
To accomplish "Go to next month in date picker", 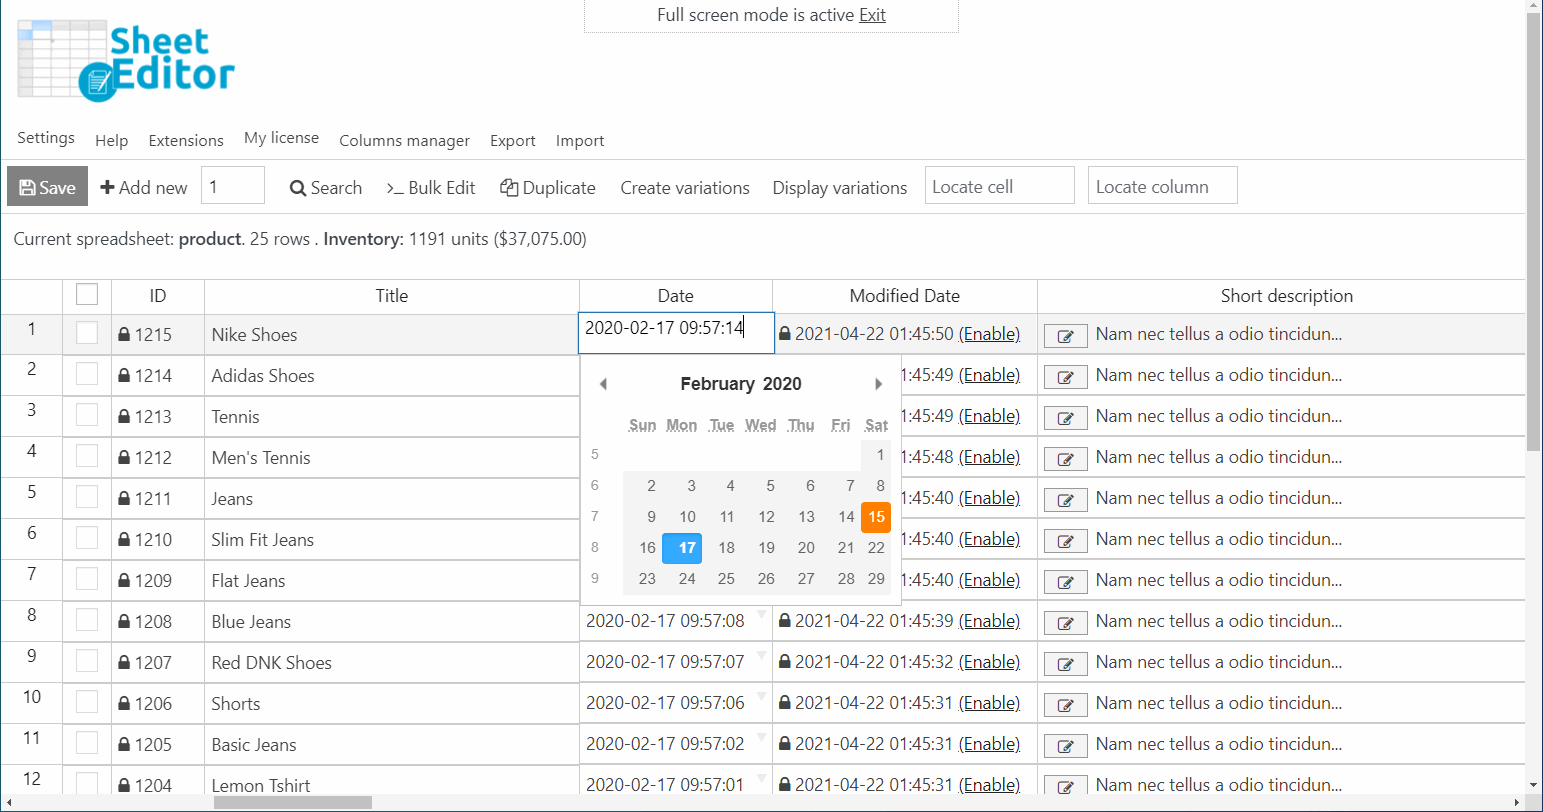I will (878, 384).
